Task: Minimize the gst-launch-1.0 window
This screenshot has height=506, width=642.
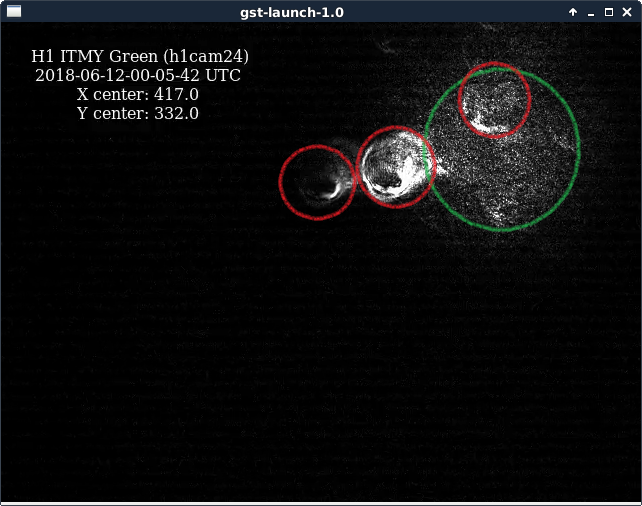Action: (x=591, y=13)
